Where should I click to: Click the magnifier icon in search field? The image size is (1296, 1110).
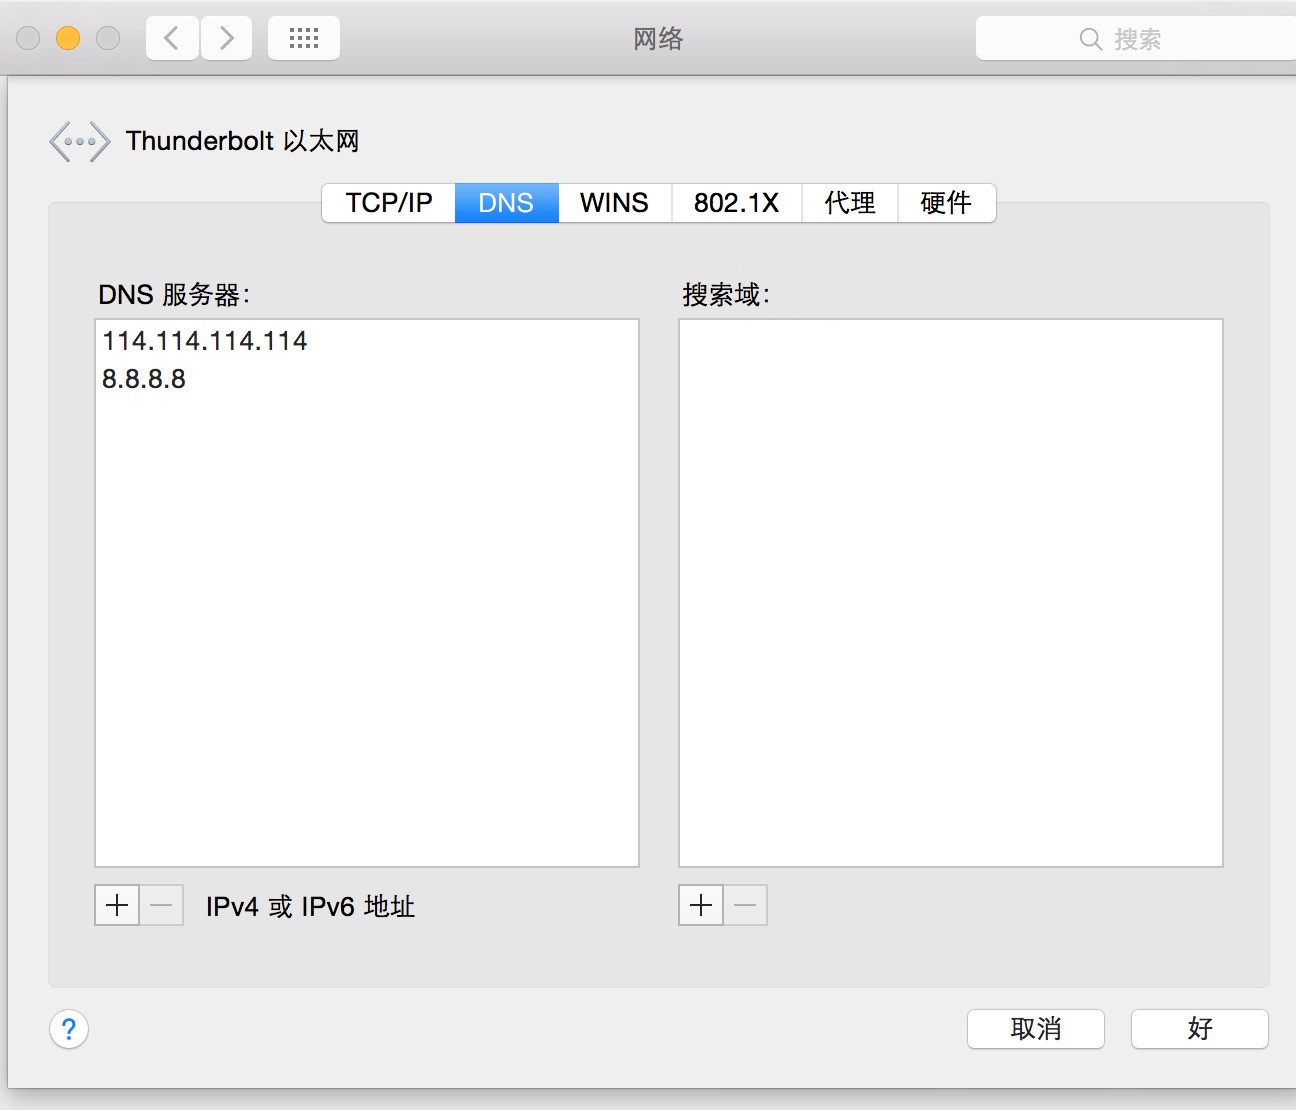[1091, 39]
